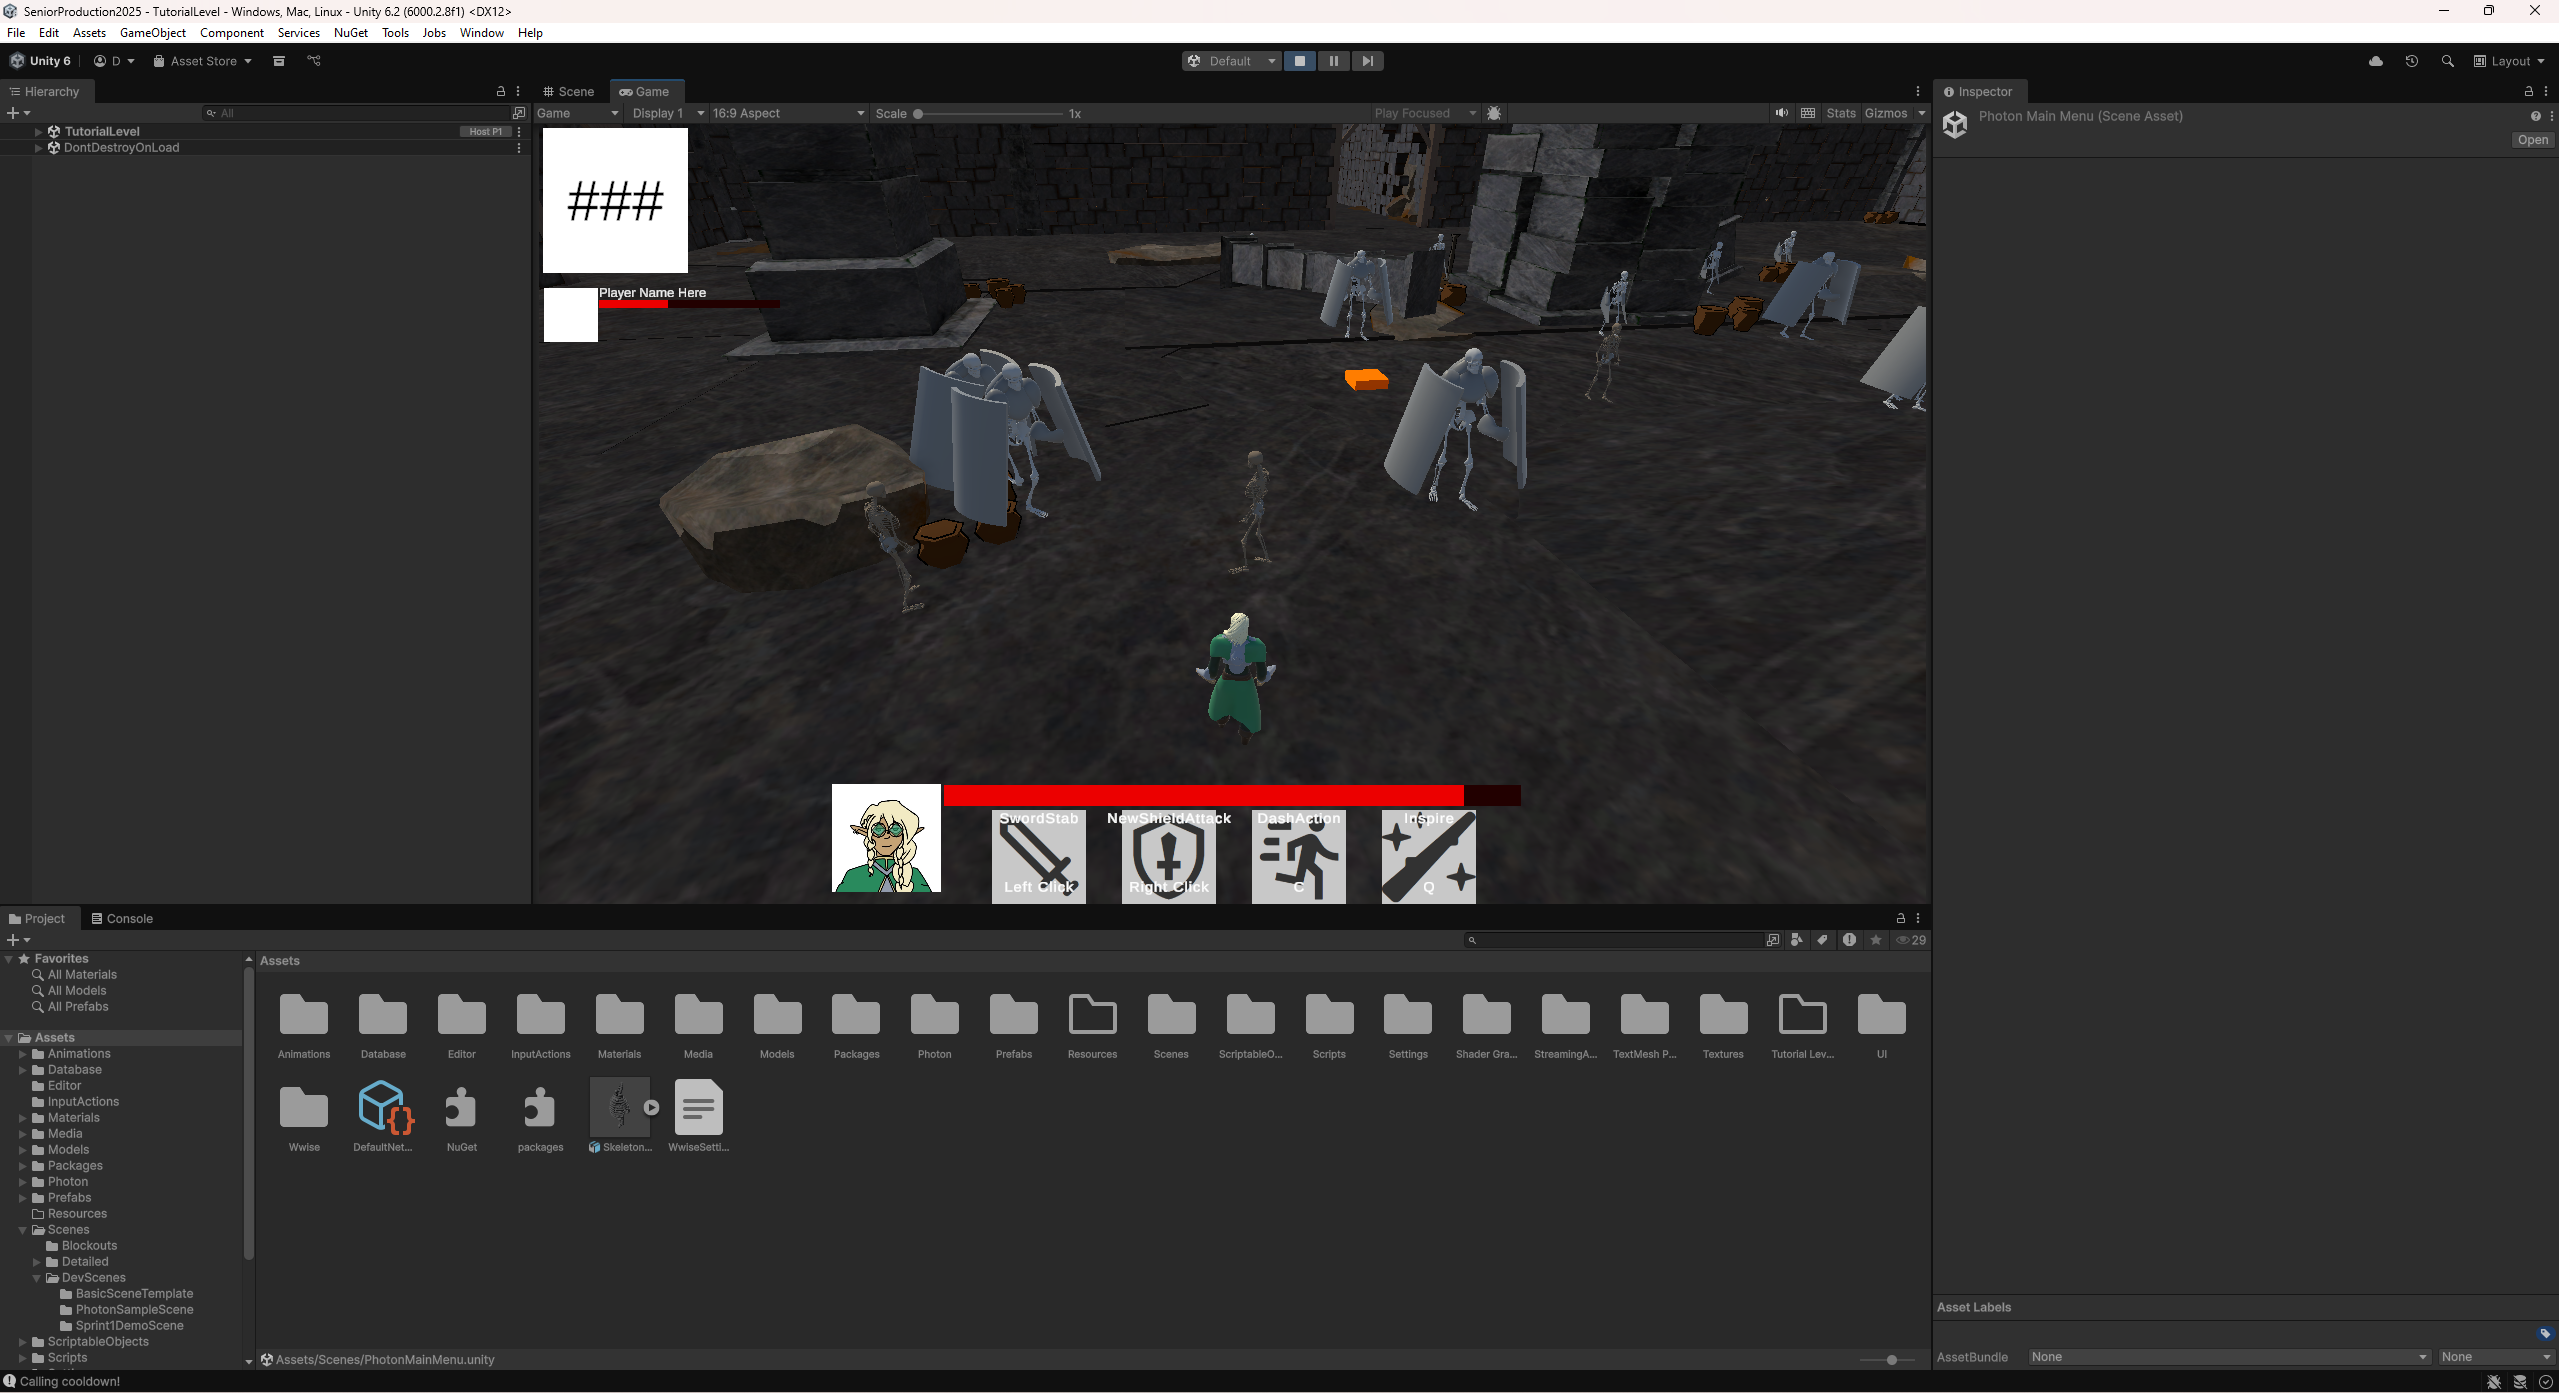Open the GameObject menu
The width and height of the screenshot is (2559, 1393).
pyautogui.click(x=152, y=33)
